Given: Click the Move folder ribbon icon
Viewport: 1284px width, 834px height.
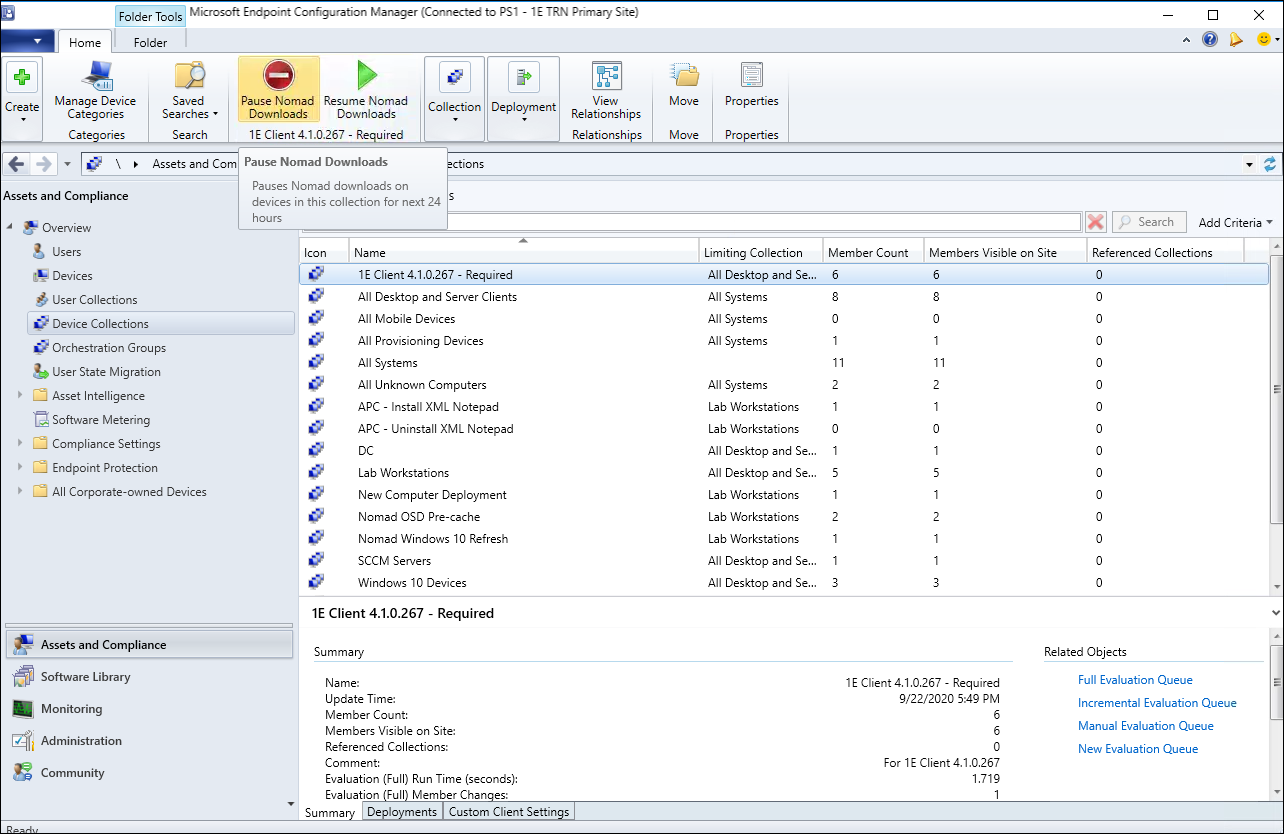Looking at the screenshot, I should [x=684, y=78].
